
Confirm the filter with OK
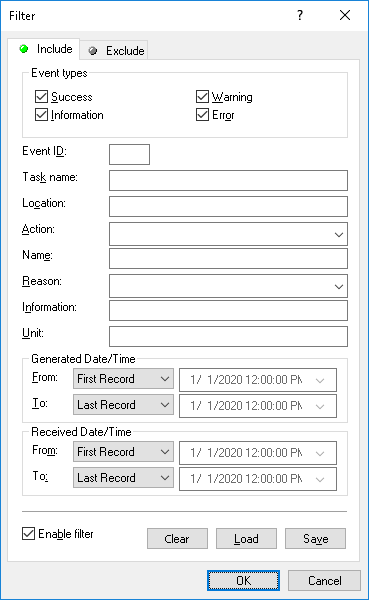click(243, 580)
